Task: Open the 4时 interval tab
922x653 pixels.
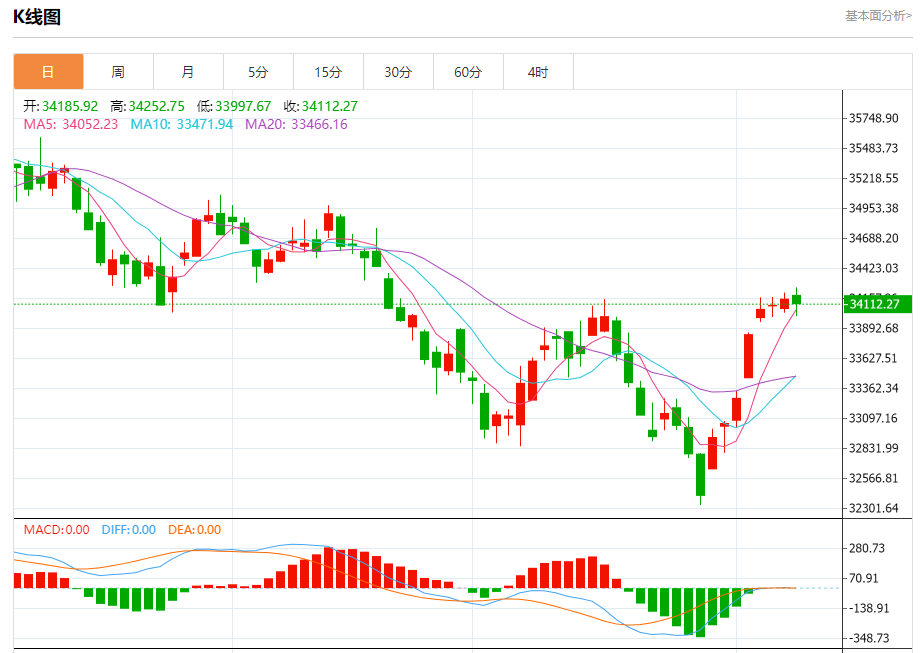Action: tap(538, 72)
